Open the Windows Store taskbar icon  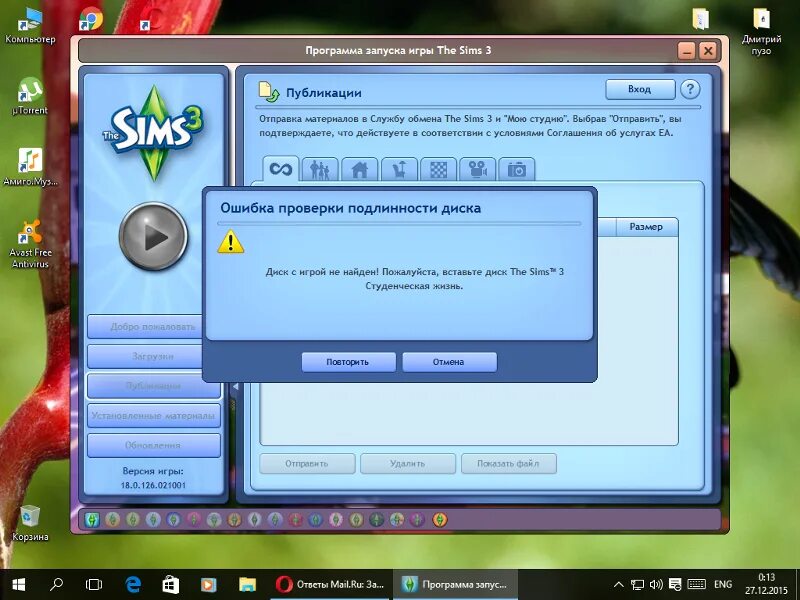coord(170,585)
